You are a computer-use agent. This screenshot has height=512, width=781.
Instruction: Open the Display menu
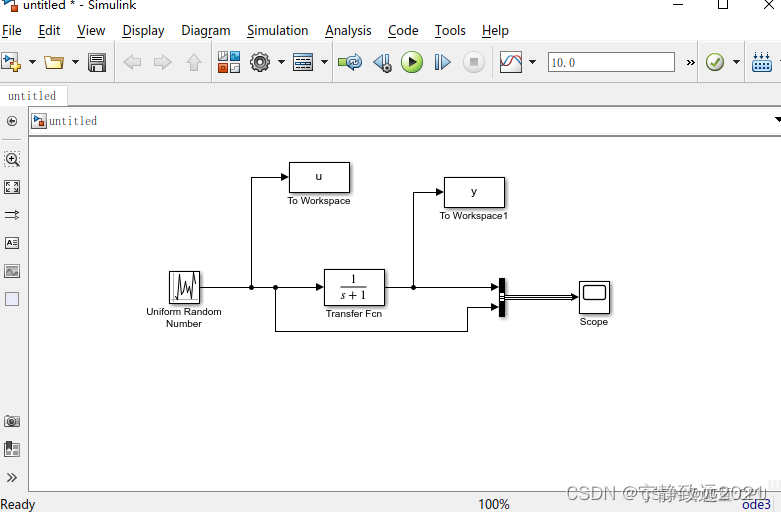pos(143,30)
